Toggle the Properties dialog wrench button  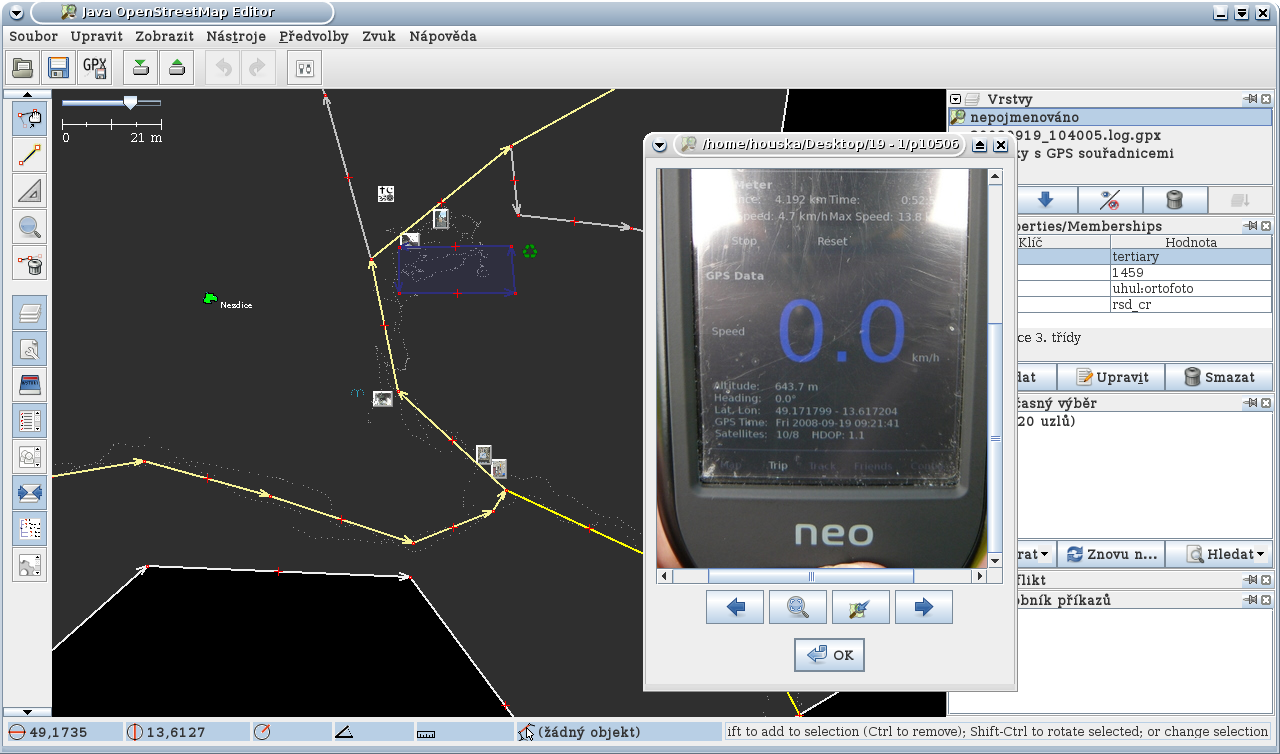[x=30, y=349]
